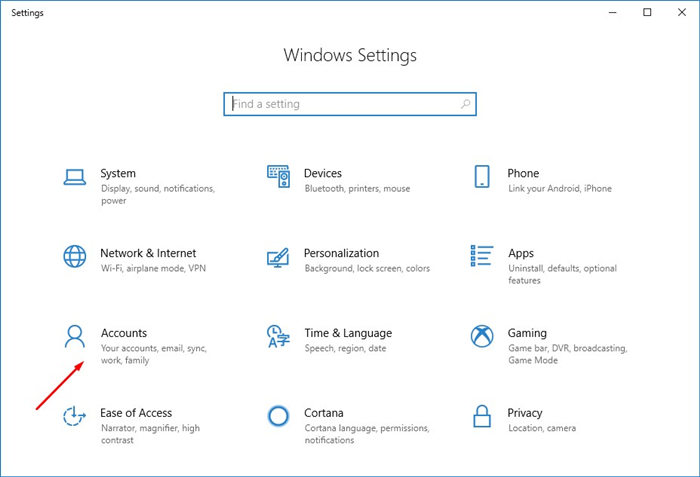Open the Network & Internet globe icon

[x=75, y=256]
